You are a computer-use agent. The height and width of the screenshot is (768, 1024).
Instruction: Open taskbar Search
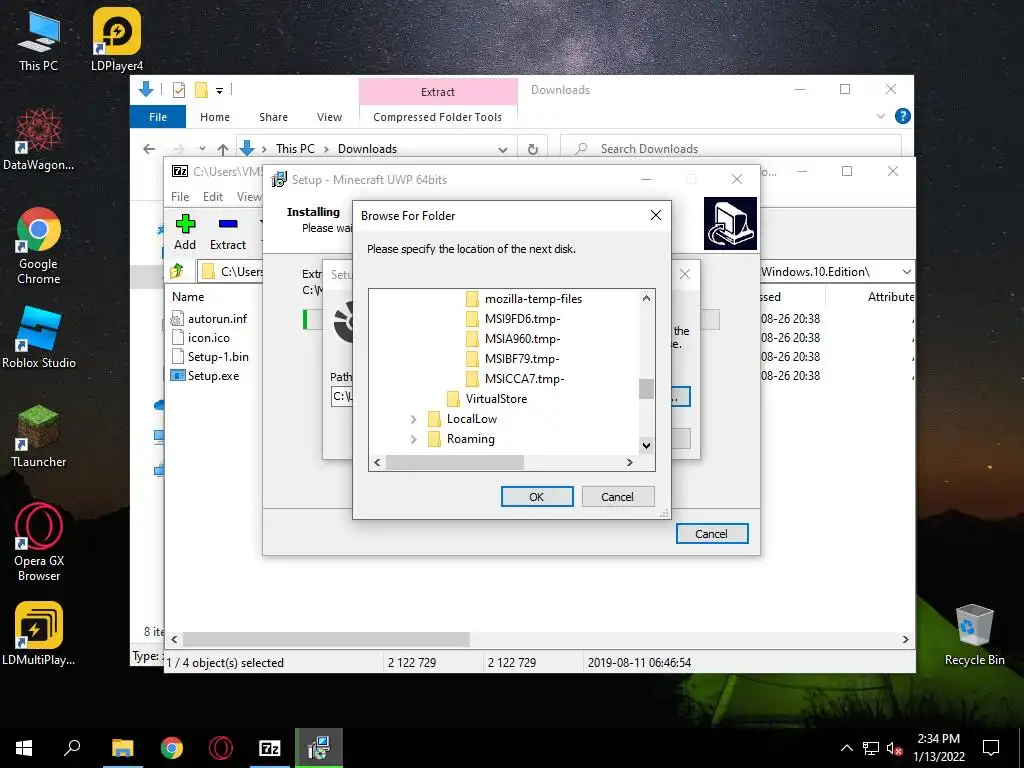coord(72,748)
